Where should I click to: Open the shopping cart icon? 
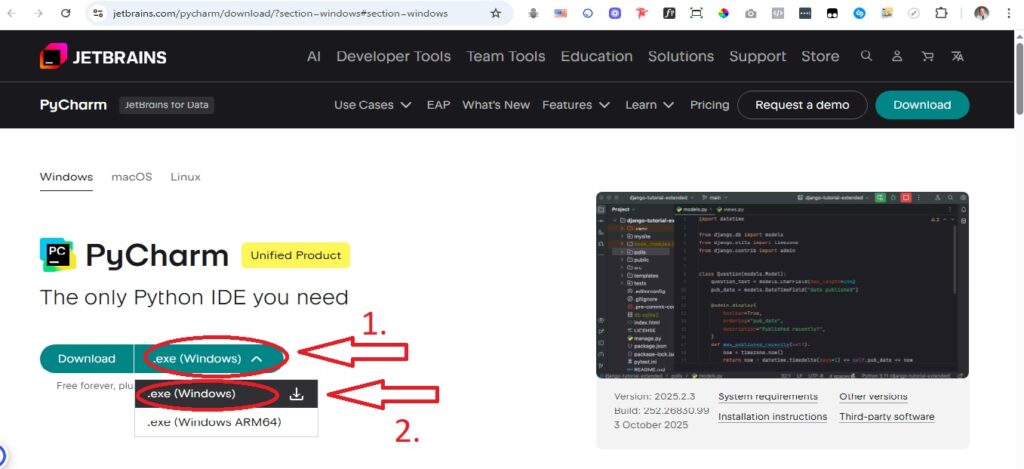[x=927, y=57]
